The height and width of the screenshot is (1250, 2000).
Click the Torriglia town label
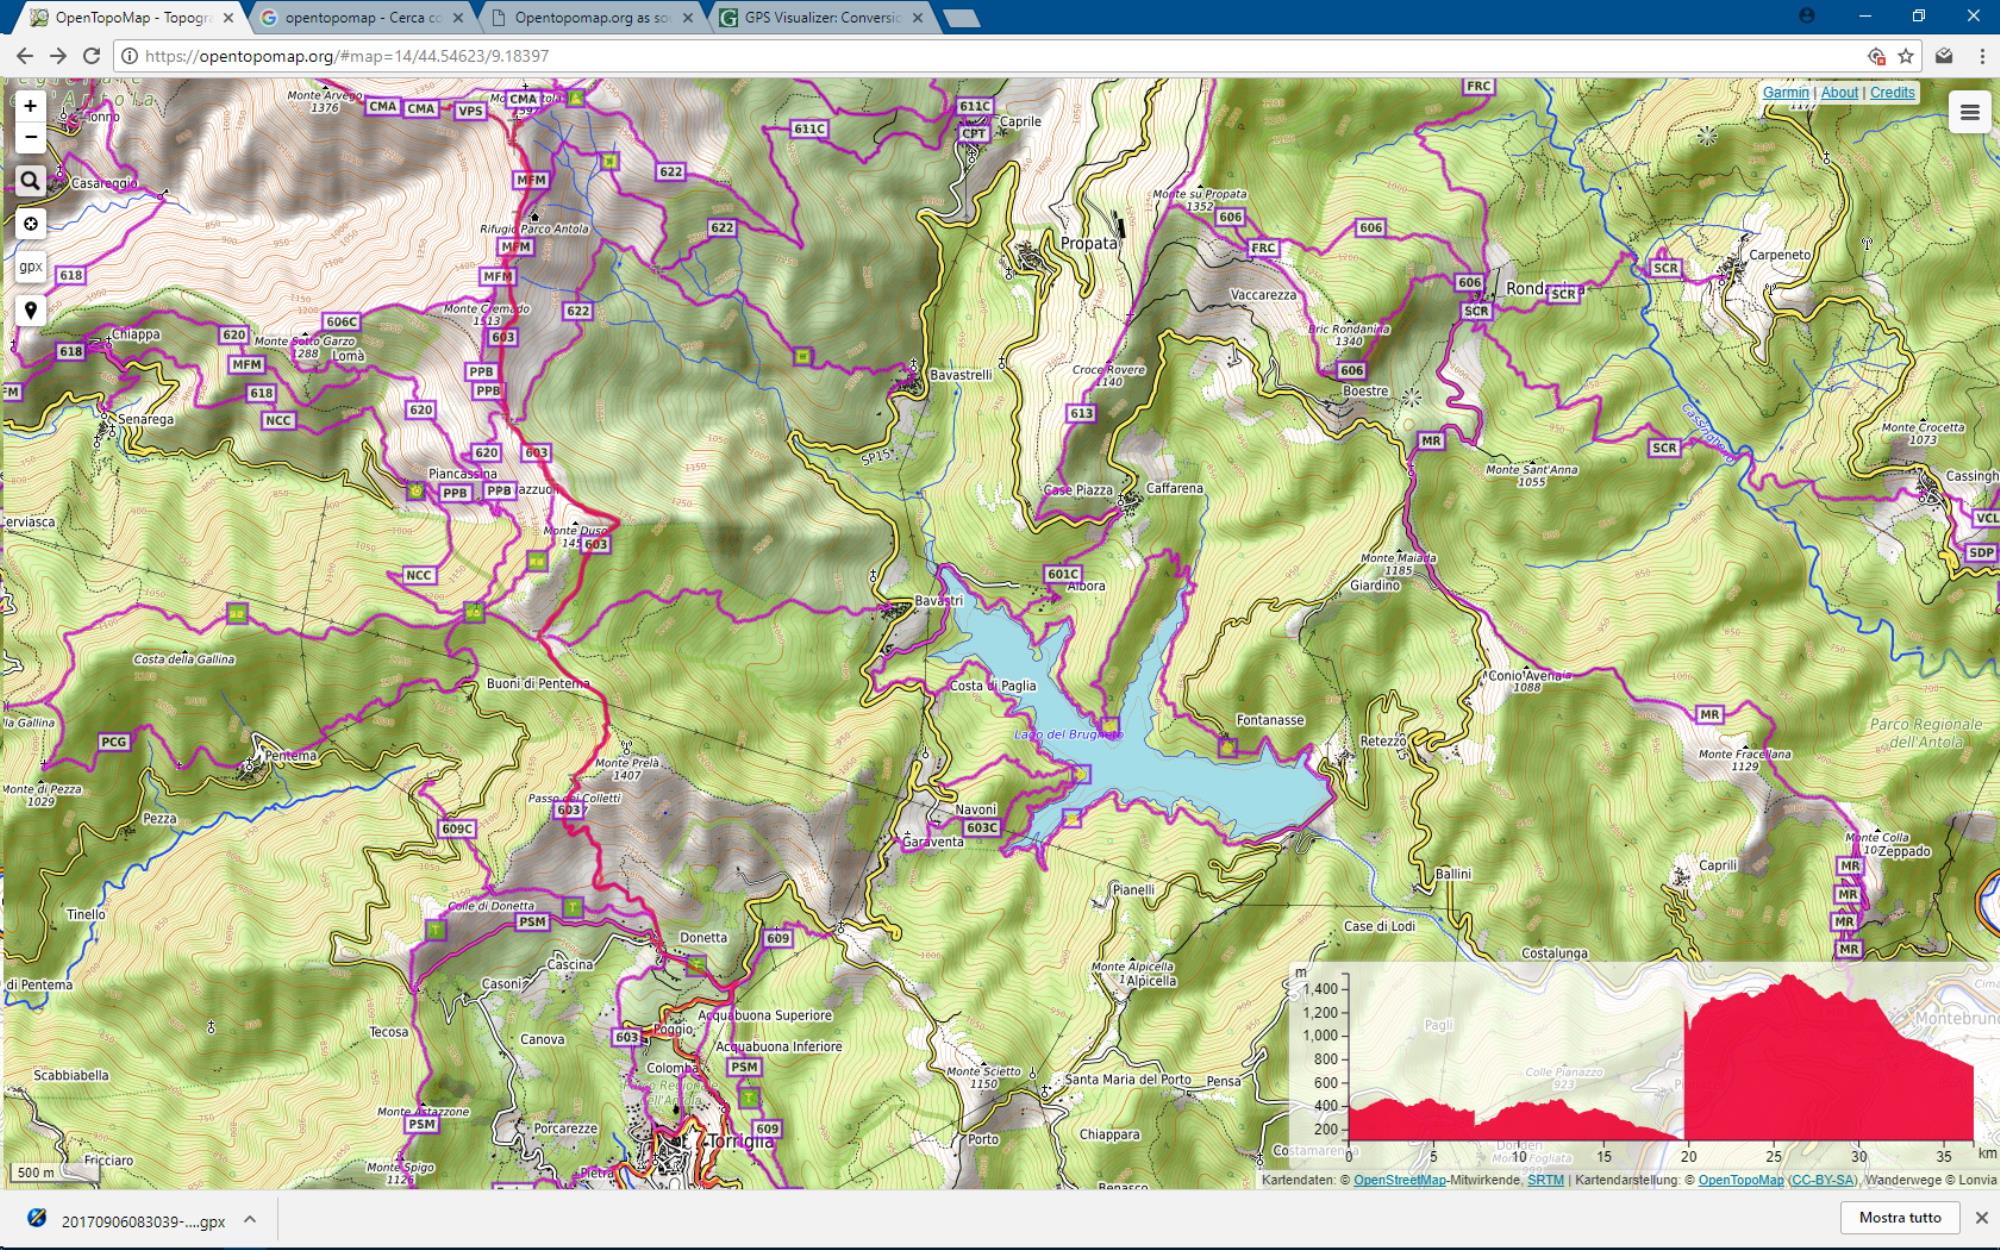pyautogui.click(x=740, y=1141)
